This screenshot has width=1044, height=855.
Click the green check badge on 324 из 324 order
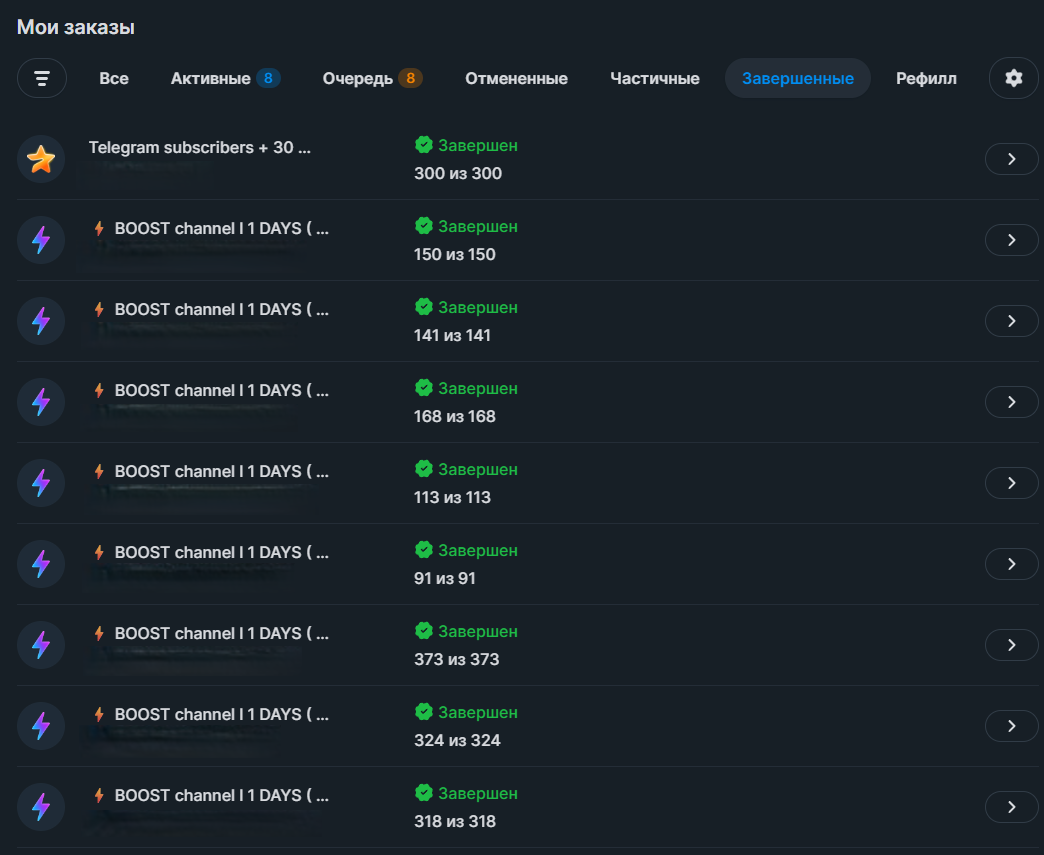[x=423, y=712]
